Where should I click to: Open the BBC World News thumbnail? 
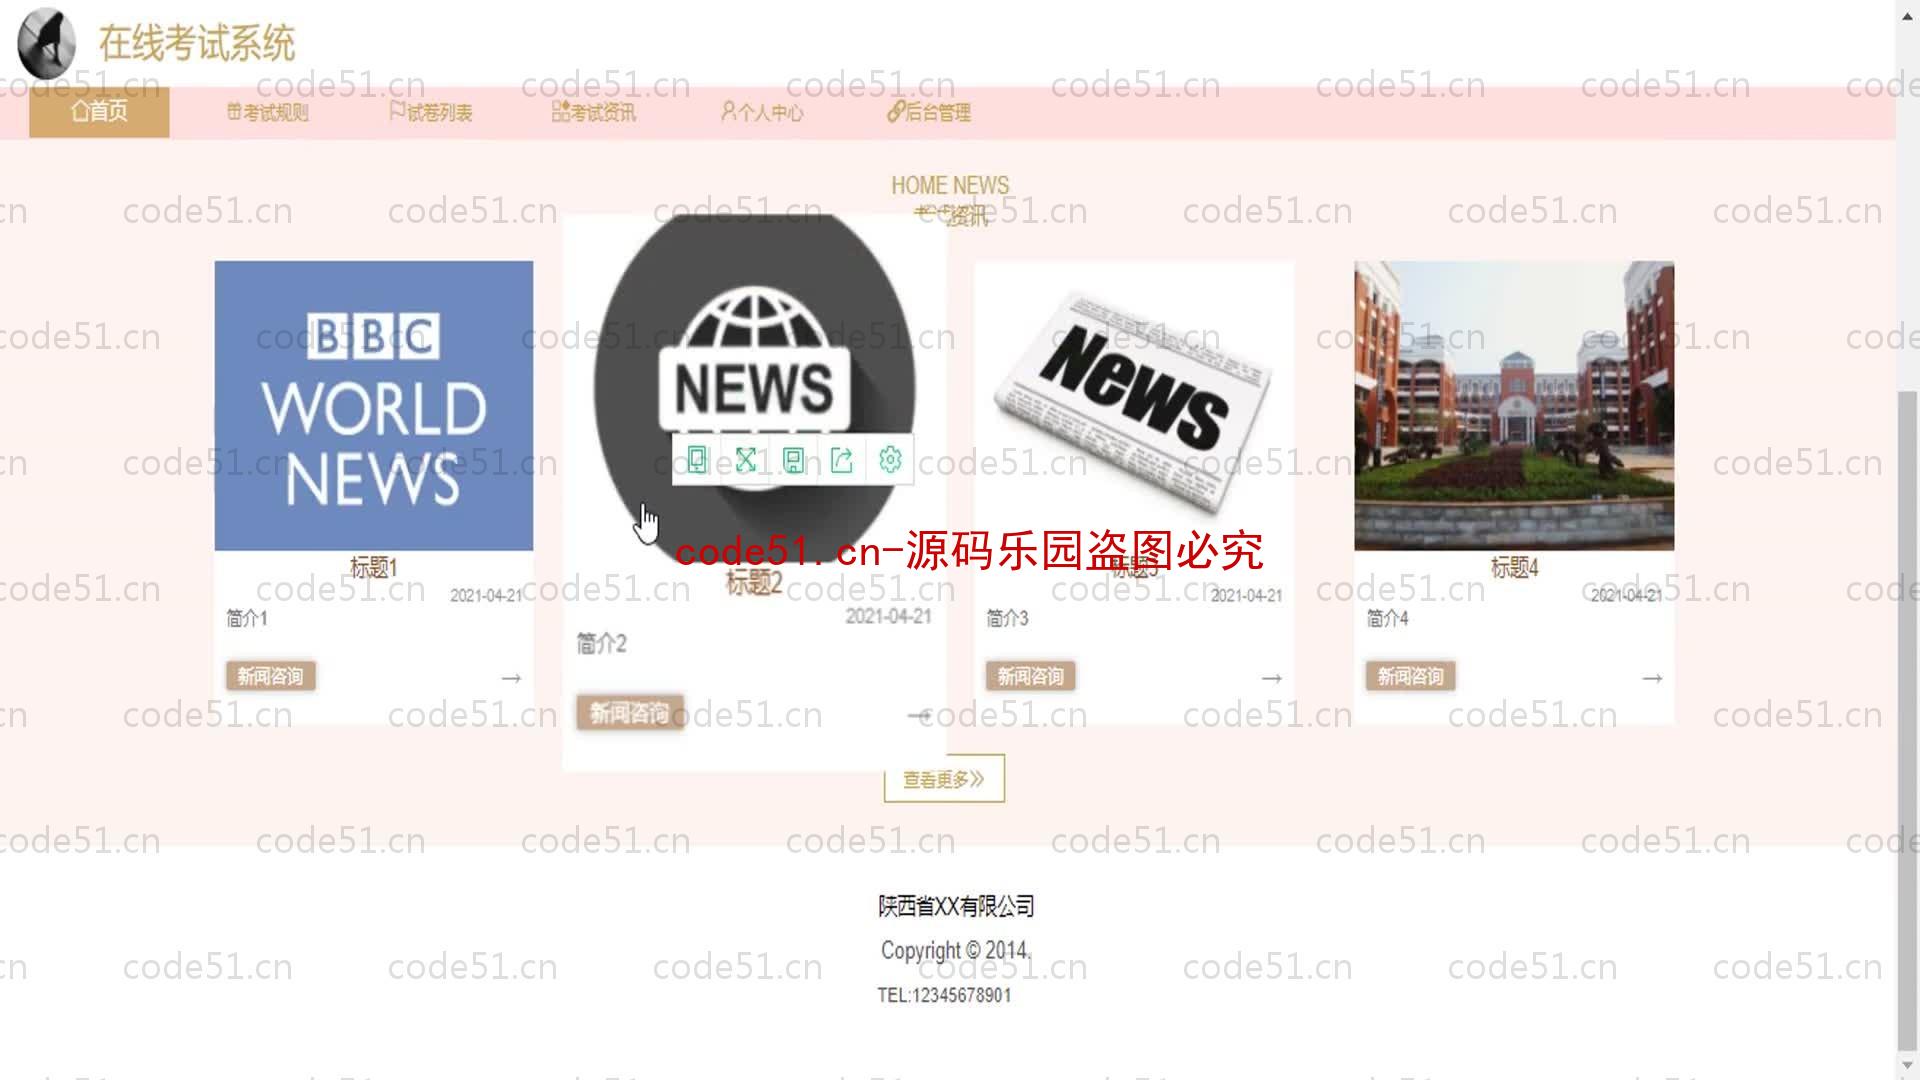(x=374, y=406)
